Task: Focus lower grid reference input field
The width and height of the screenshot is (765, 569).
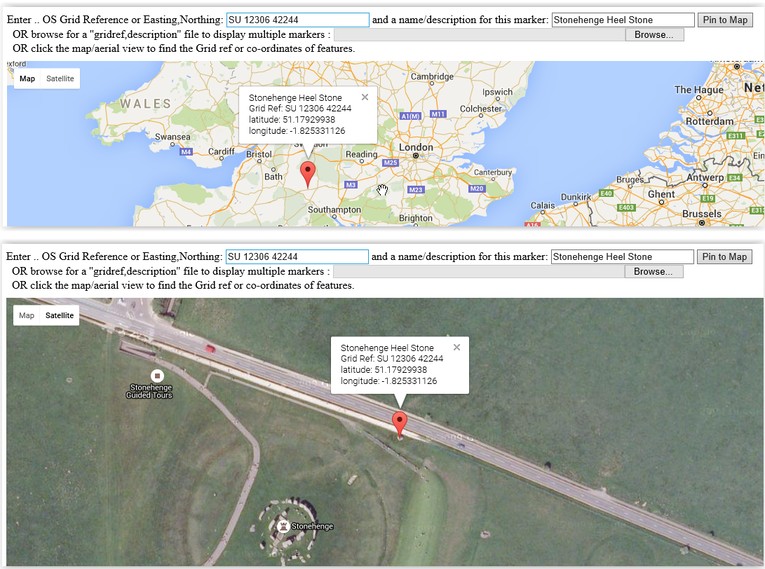Action: coord(297,257)
